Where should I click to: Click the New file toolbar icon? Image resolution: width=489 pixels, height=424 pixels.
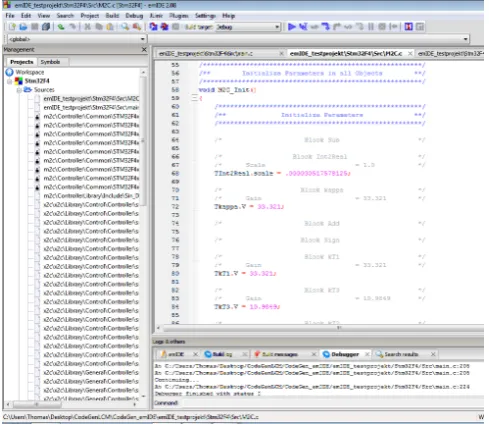coord(12,27)
